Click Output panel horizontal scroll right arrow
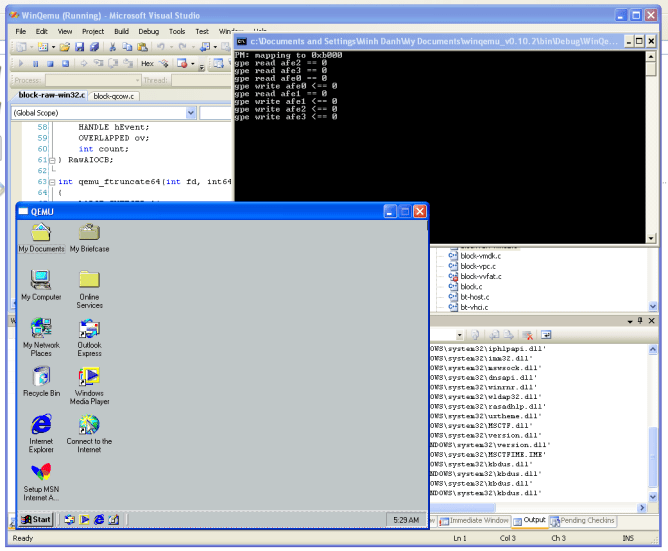 click(x=642, y=508)
